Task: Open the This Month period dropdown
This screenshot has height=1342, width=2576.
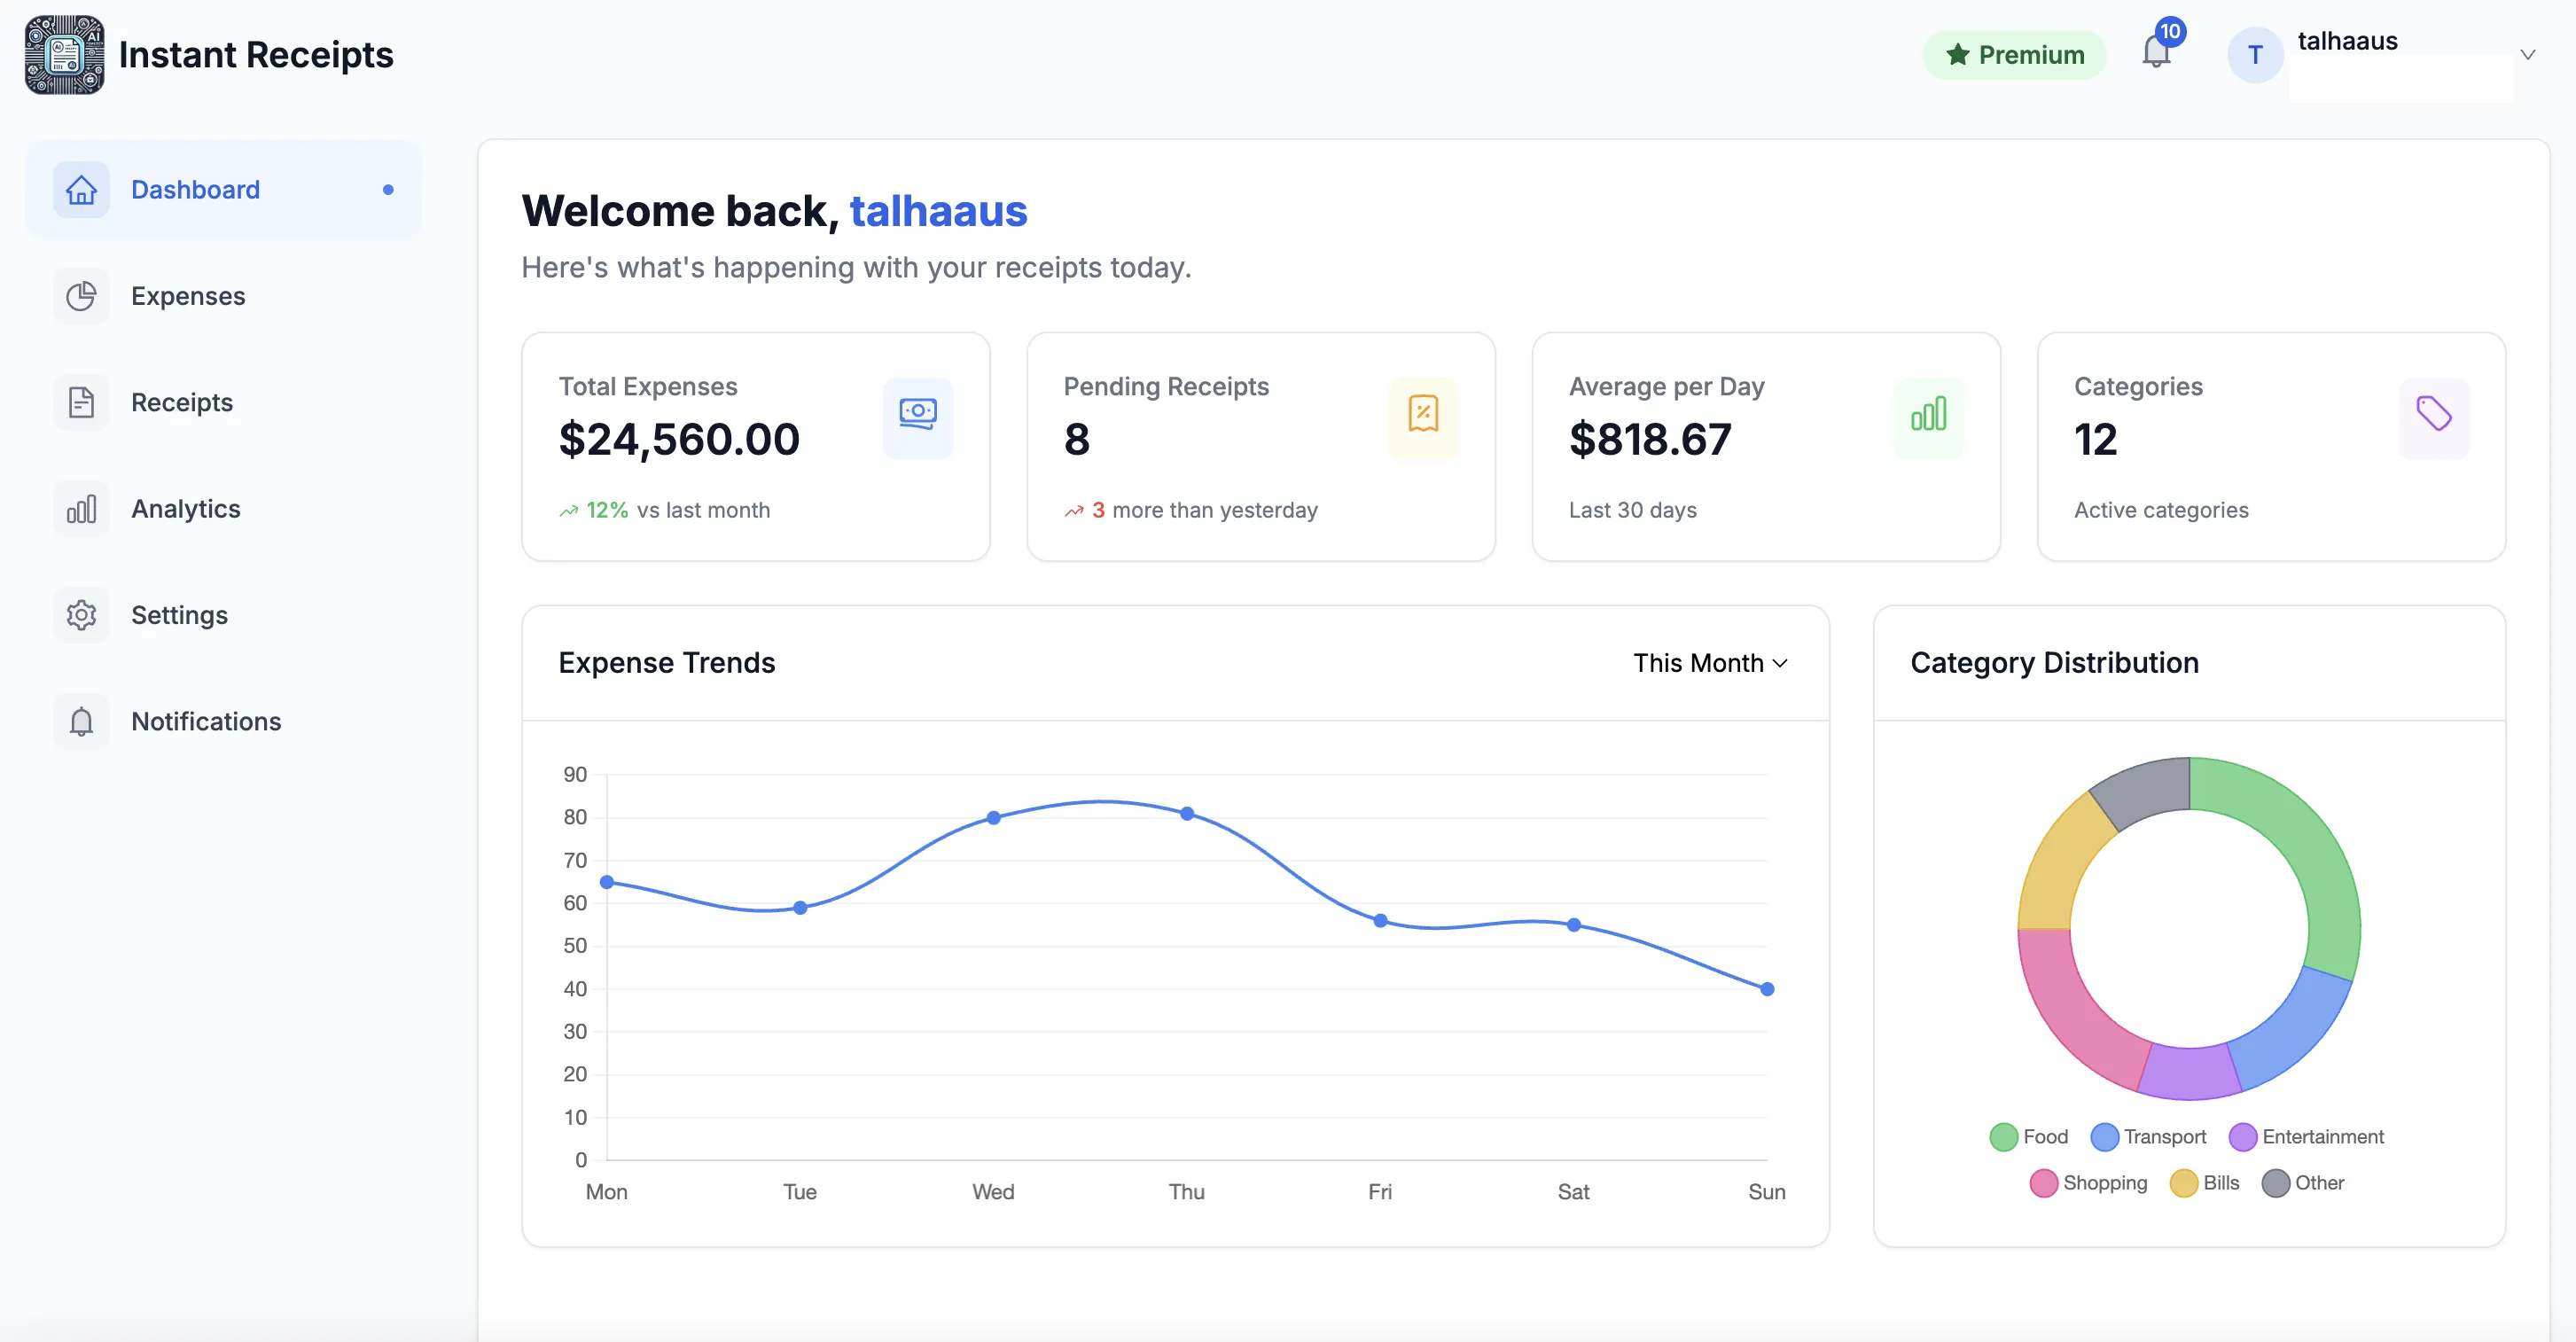Action: click(1709, 663)
